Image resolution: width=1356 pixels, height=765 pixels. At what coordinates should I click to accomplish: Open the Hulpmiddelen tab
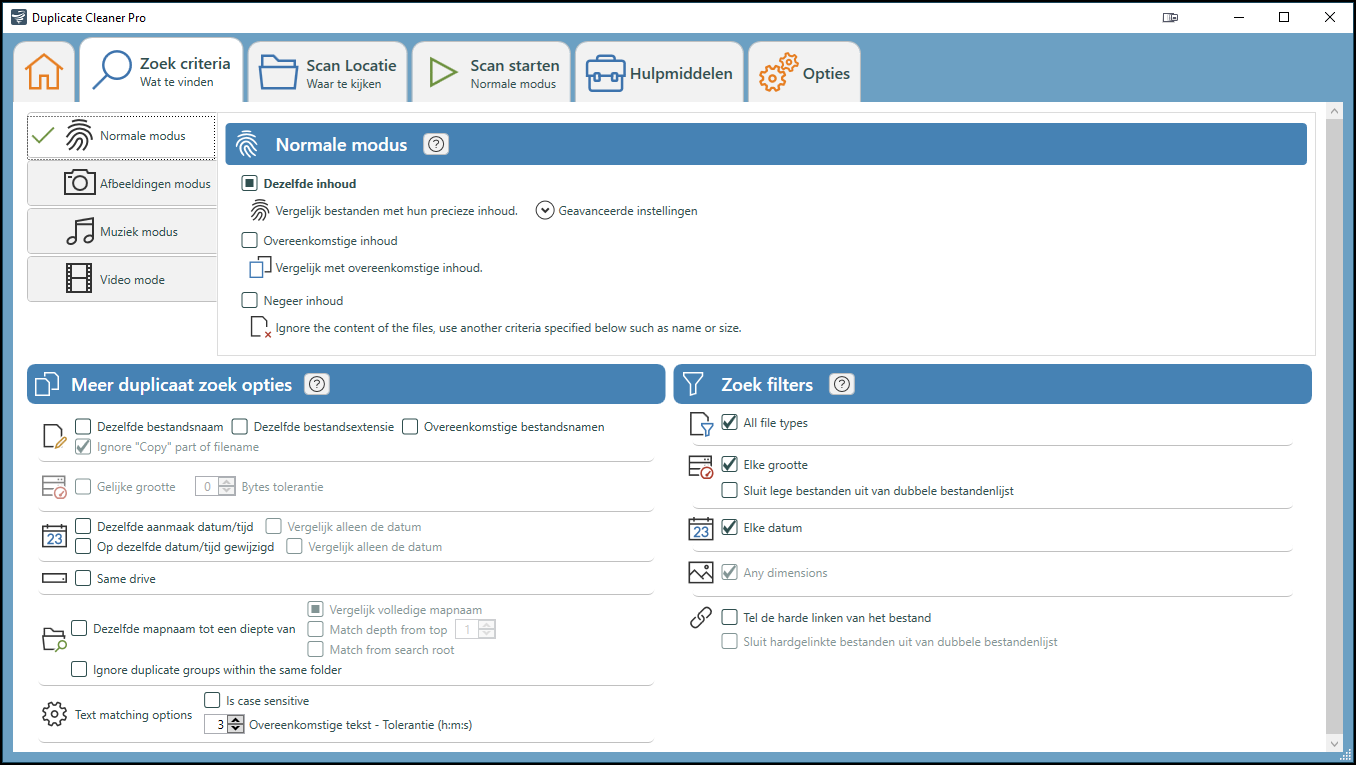click(x=659, y=73)
